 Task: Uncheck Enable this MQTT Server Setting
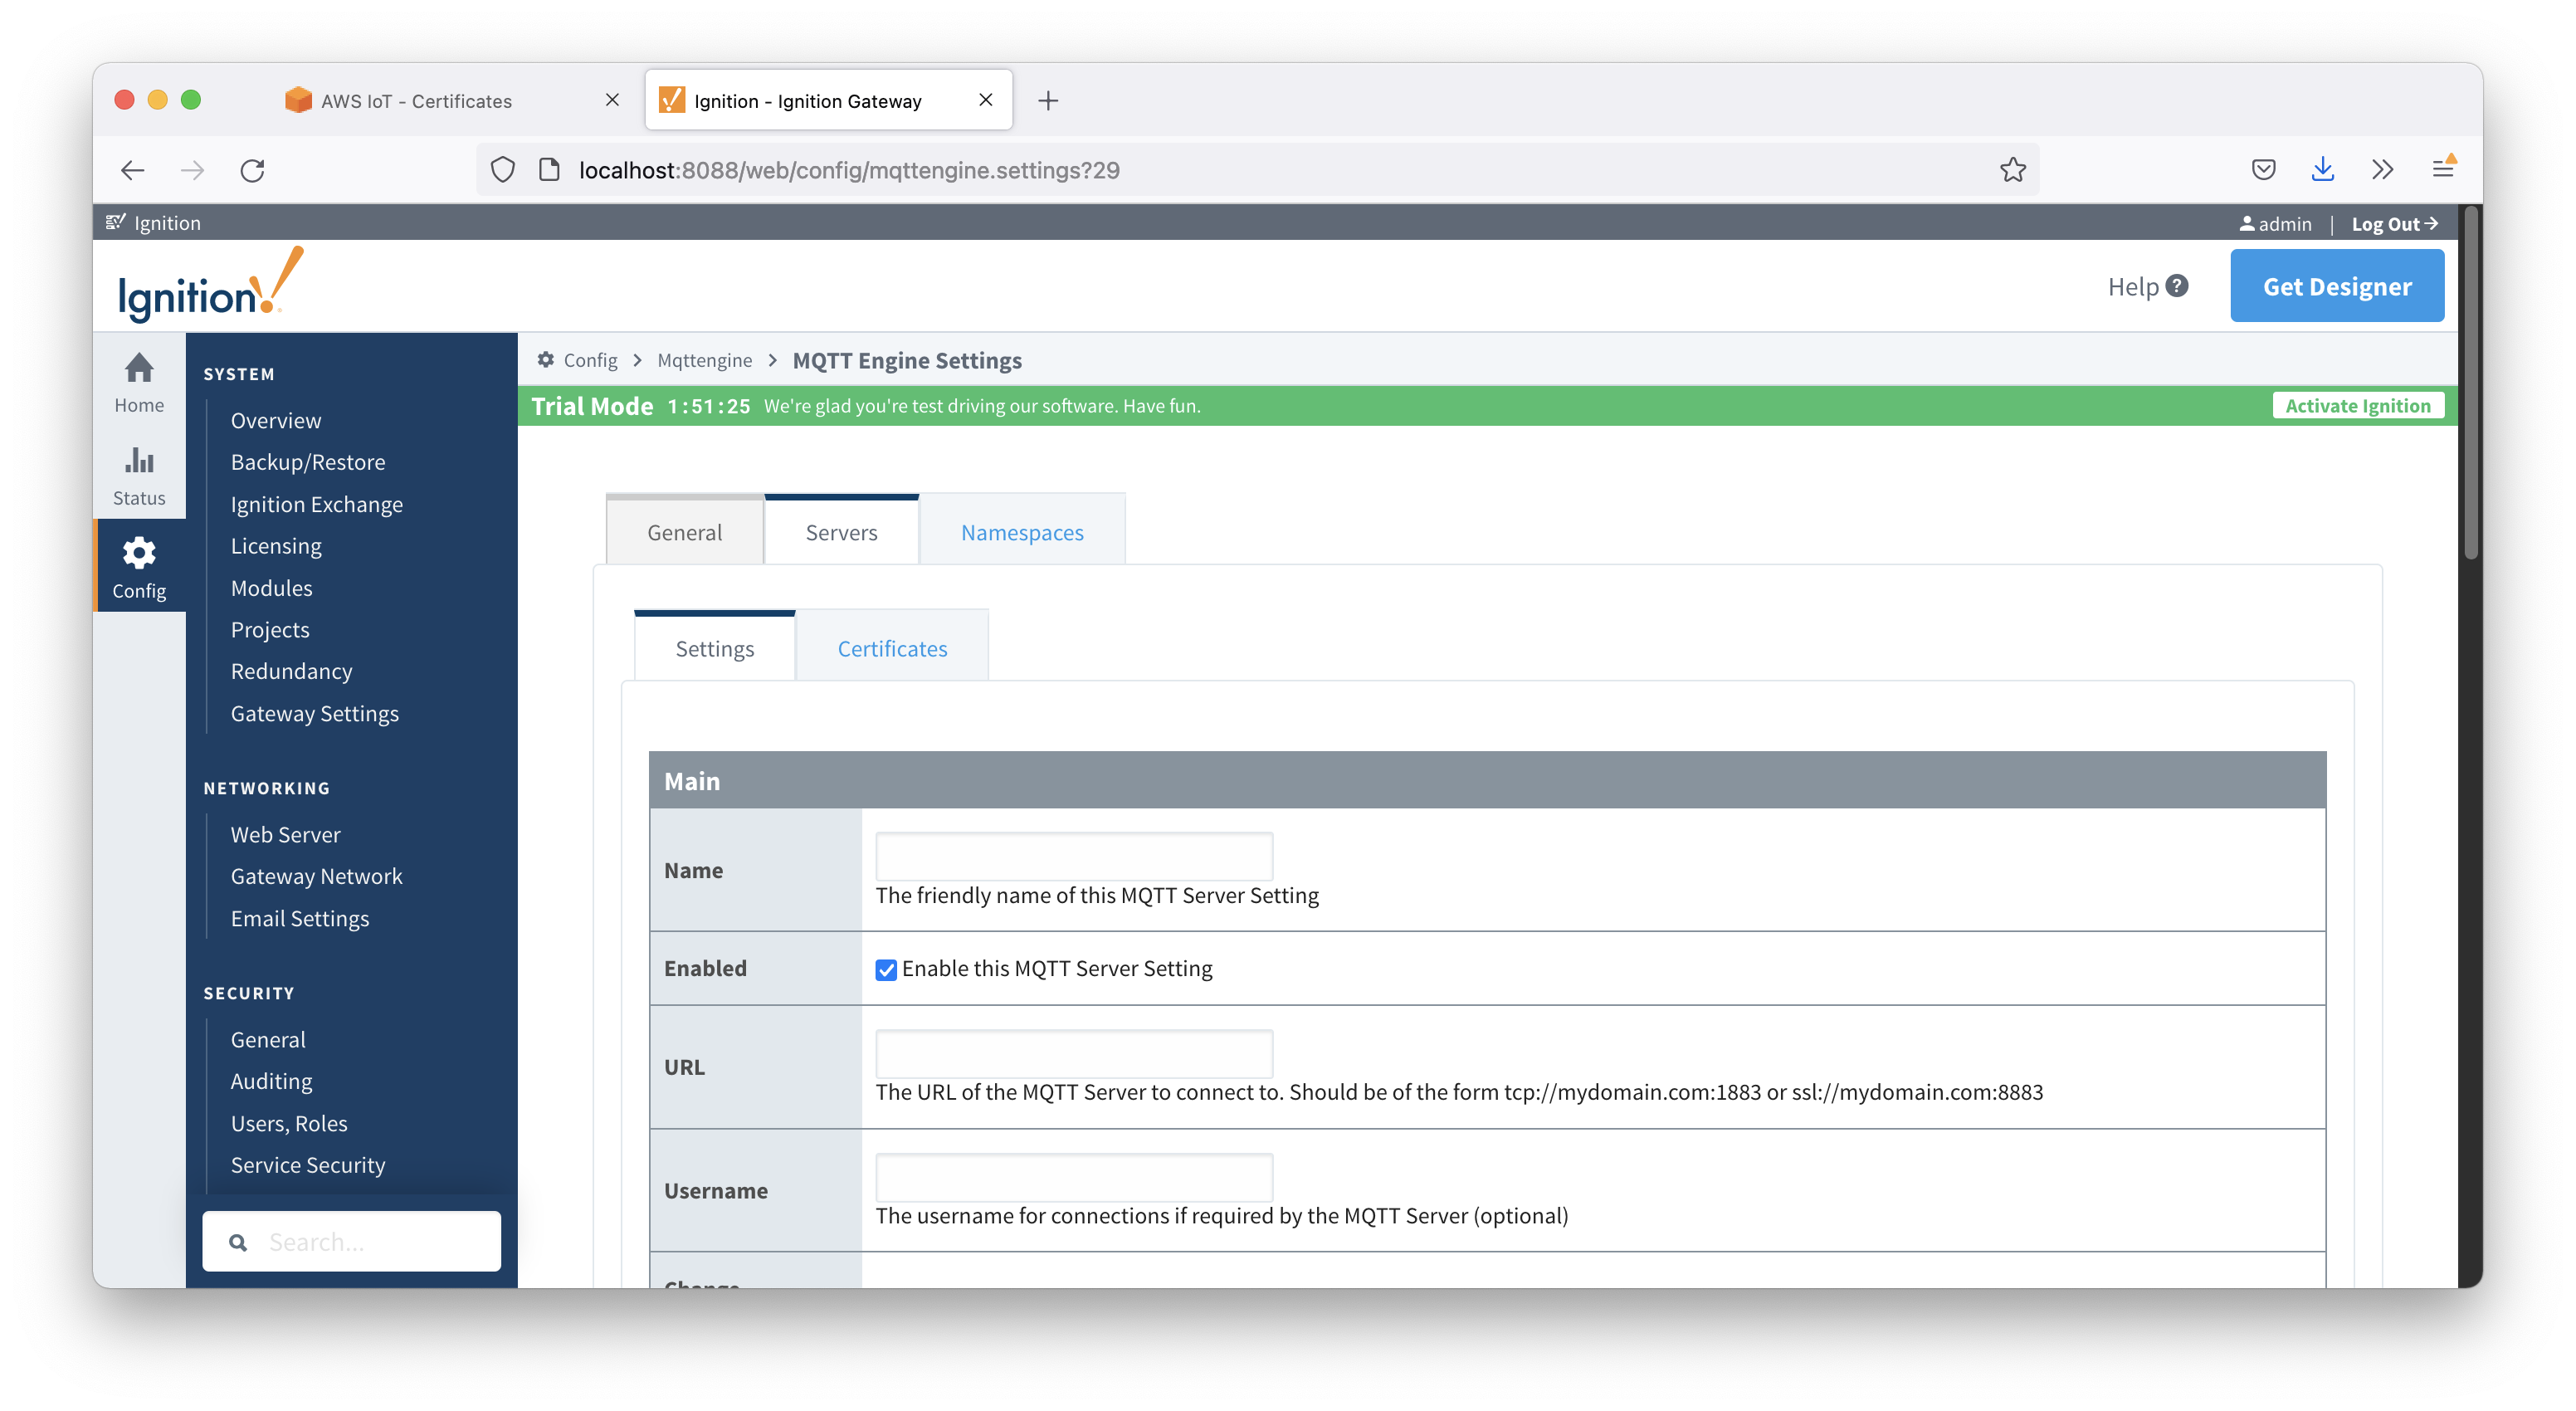pyautogui.click(x=886, y=969)
